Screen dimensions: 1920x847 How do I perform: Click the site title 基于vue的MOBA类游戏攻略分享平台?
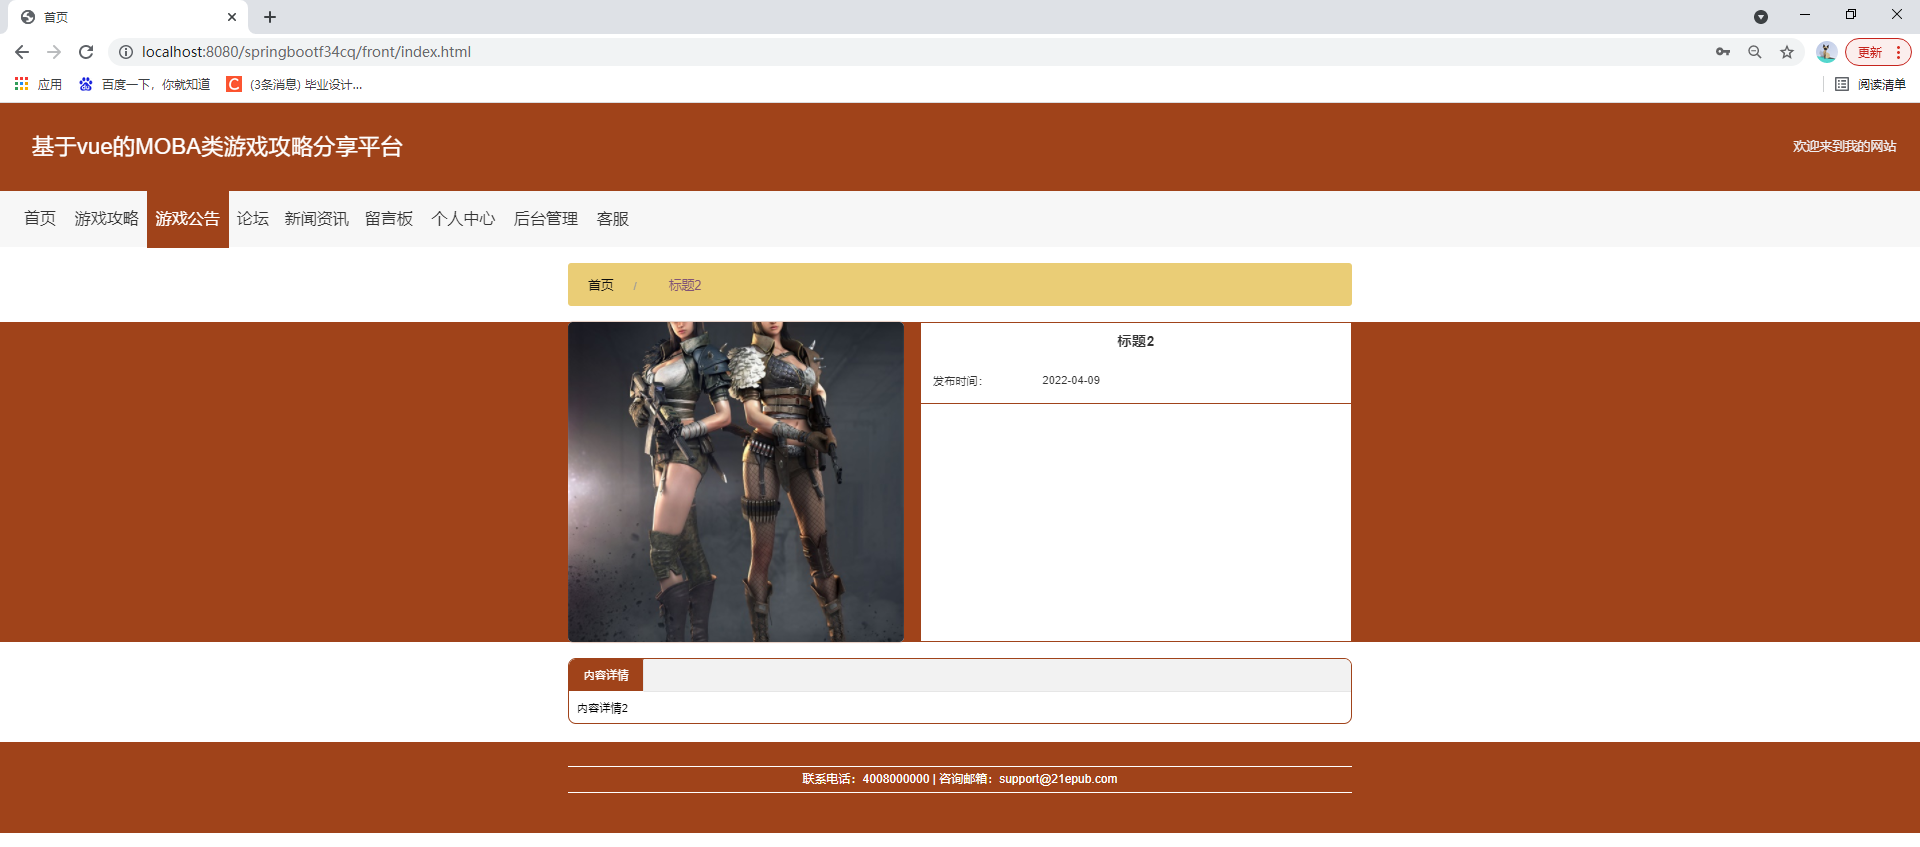tap(217, 147)
